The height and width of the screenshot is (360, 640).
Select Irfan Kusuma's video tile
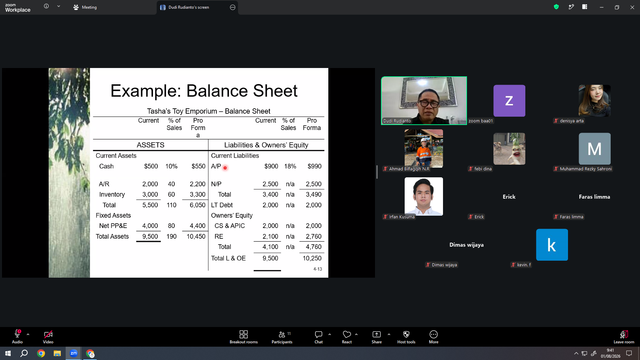424,196
